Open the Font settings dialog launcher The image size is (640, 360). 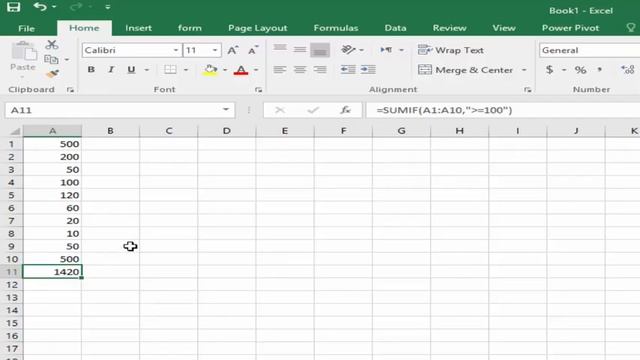pyautogui.click(x=258, y=90)
